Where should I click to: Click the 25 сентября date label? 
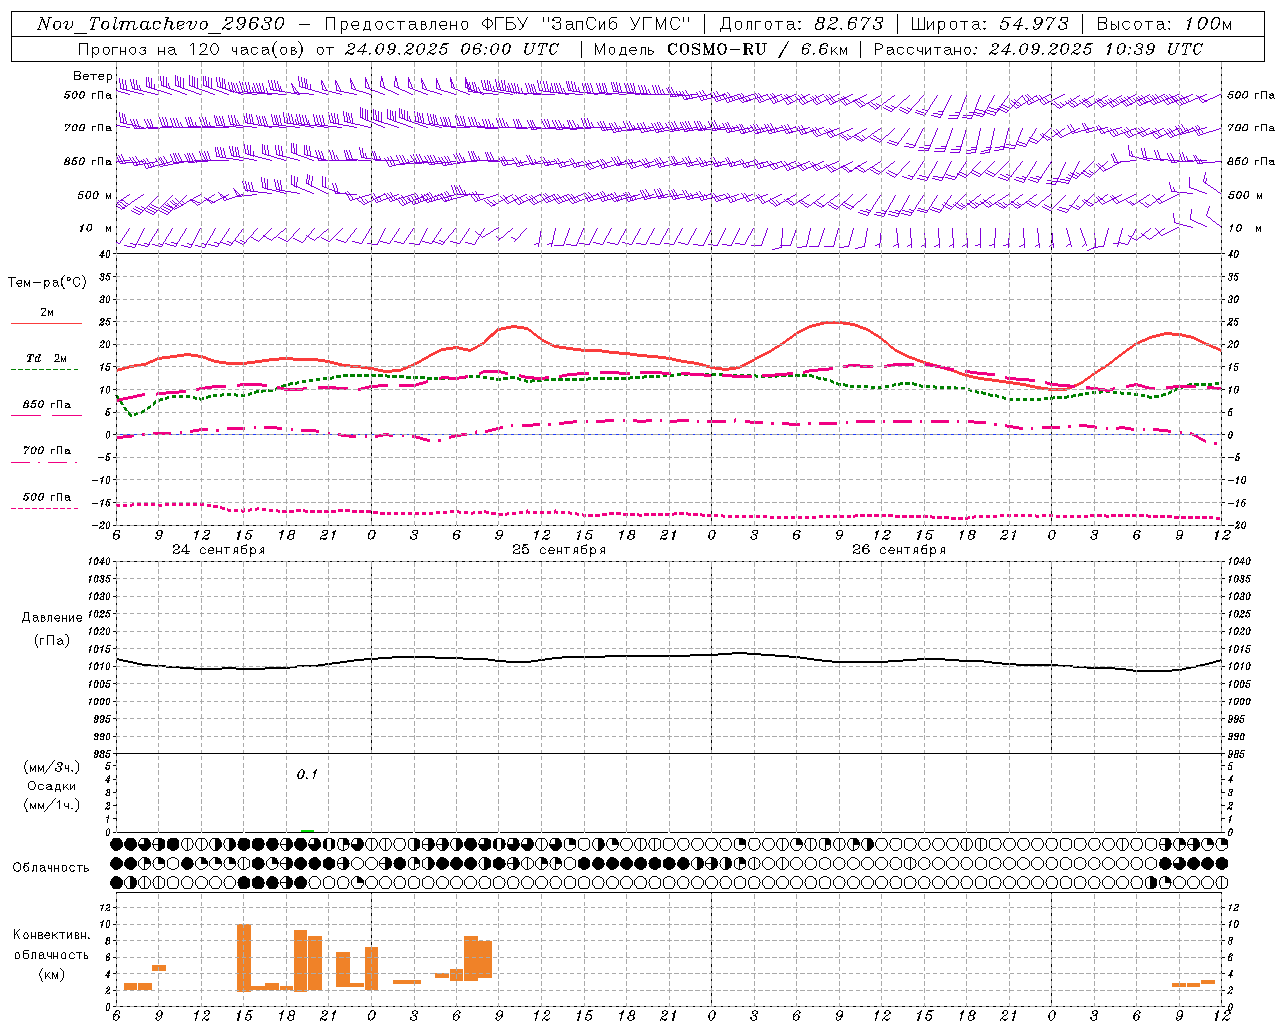pyautogui.click(x=559, y=550)
